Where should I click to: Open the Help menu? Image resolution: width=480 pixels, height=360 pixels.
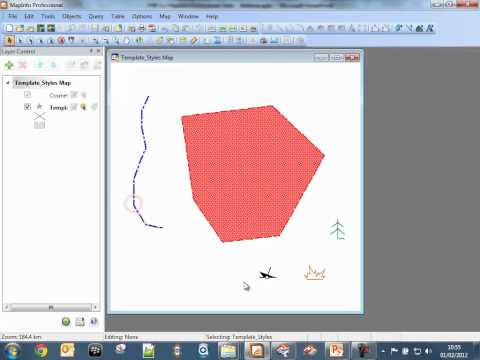[212, 16]
